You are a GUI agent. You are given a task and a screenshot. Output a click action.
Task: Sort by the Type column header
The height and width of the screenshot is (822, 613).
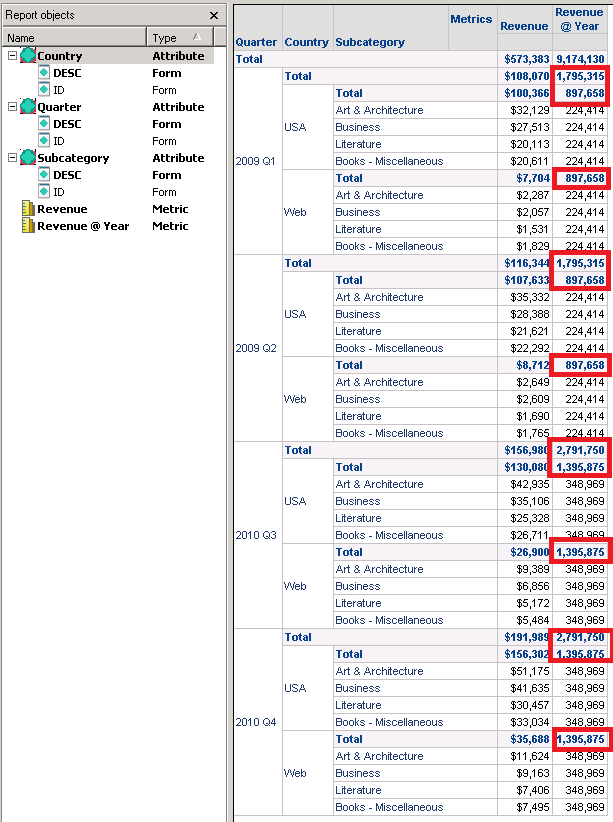176,38
